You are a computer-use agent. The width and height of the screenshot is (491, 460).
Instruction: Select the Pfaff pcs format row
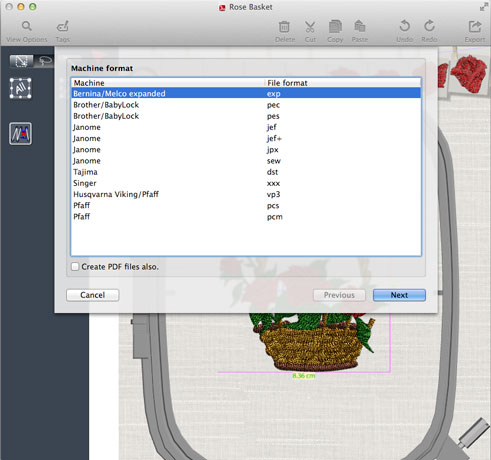[x=246, y=205]
